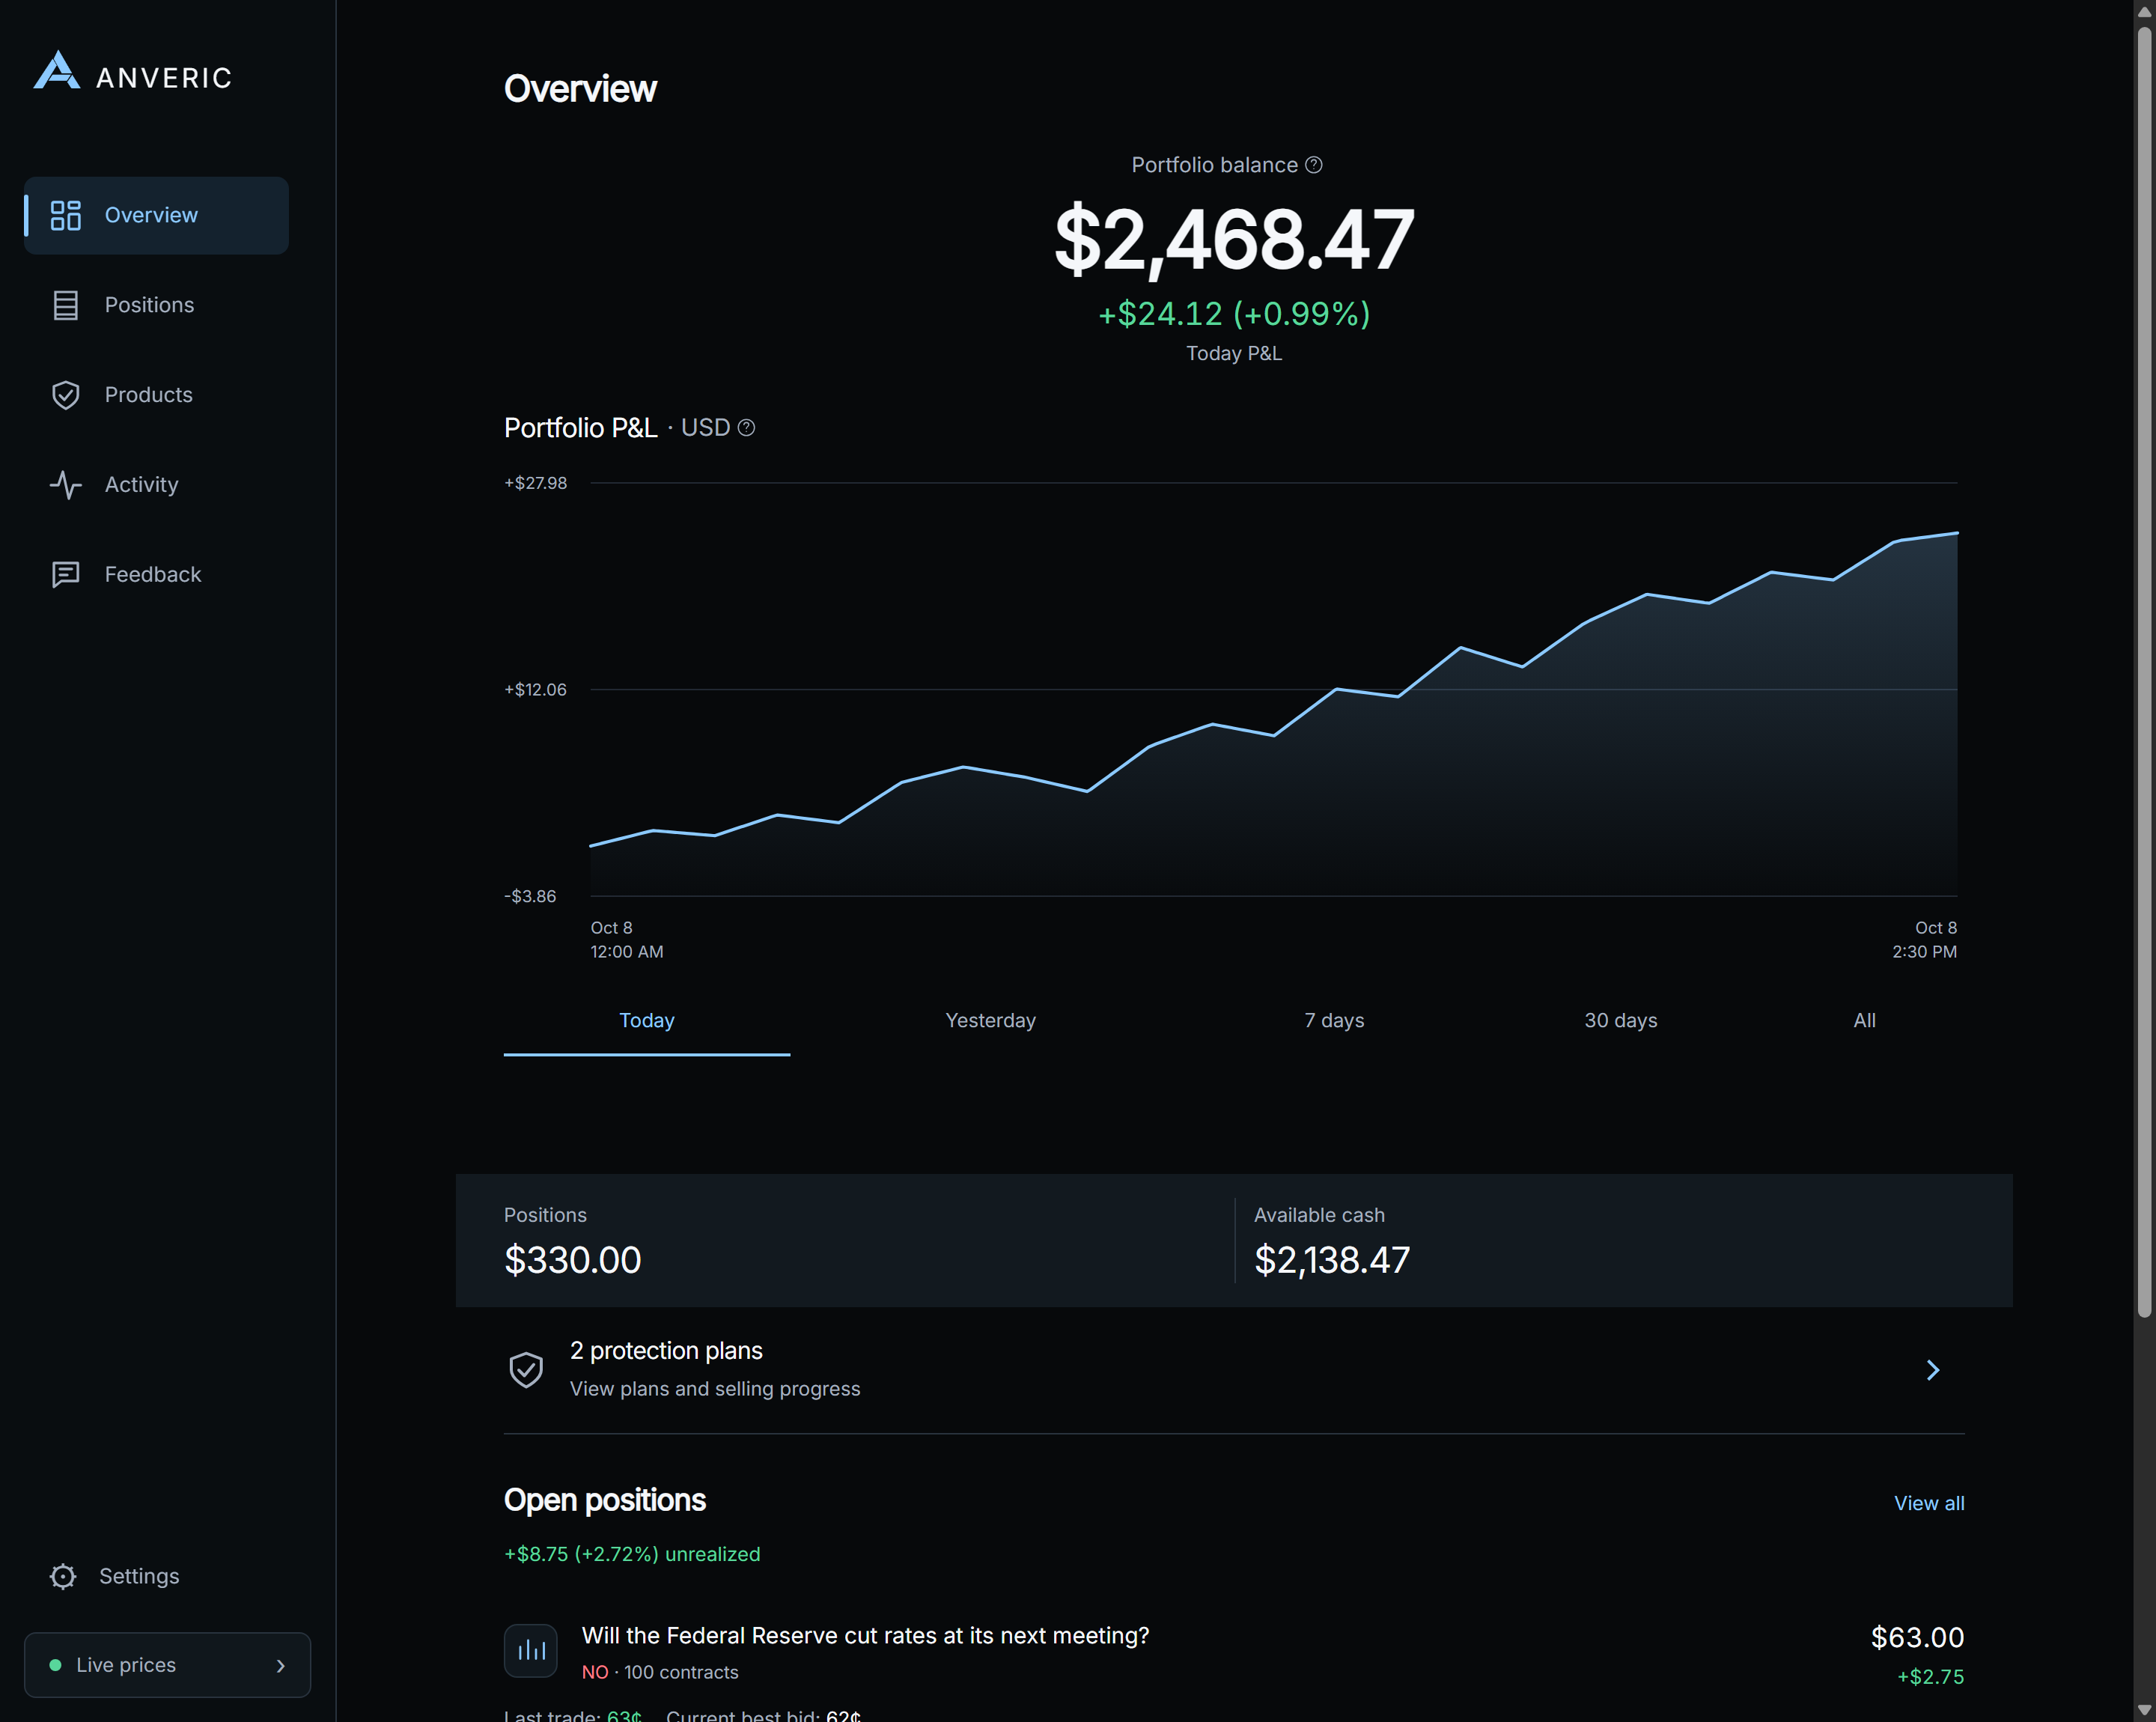
Task: Open Overview via its grid icon
Action: 66,215
